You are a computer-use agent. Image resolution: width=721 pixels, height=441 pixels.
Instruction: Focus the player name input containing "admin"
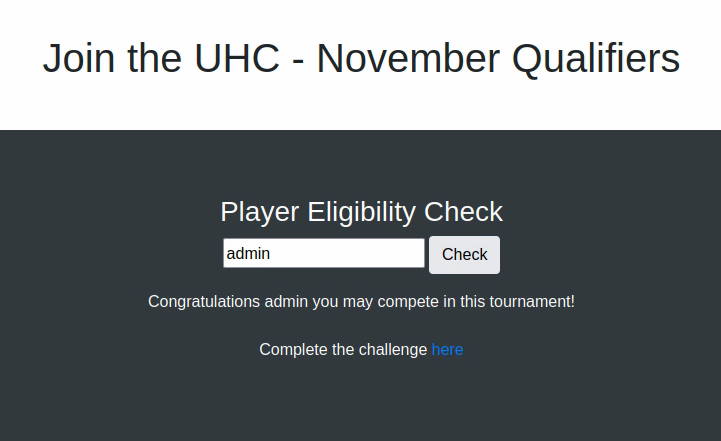click(323, 253)
